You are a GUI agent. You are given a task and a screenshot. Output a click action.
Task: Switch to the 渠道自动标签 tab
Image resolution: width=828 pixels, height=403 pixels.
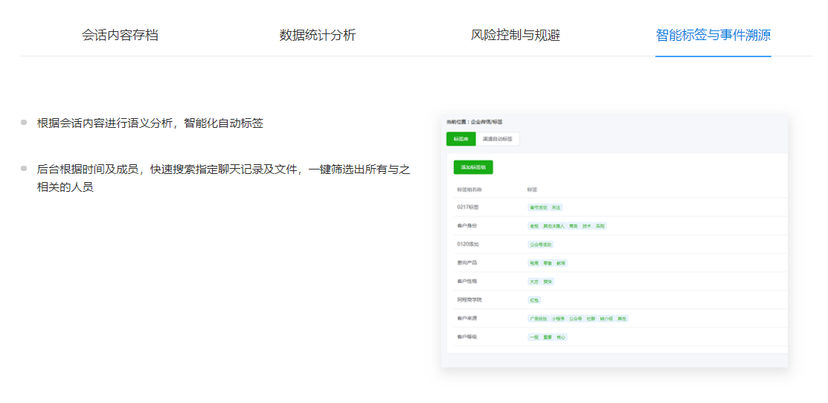pyautogui.click(x=497, y=139)
